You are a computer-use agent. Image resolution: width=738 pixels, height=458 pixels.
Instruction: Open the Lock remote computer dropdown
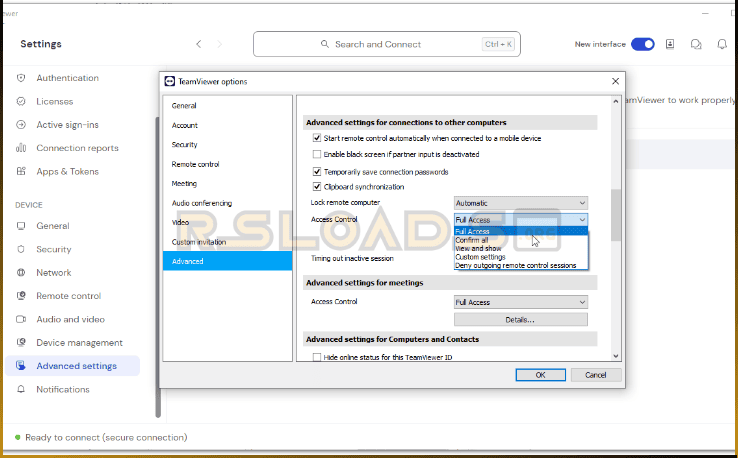coord(521,203)
